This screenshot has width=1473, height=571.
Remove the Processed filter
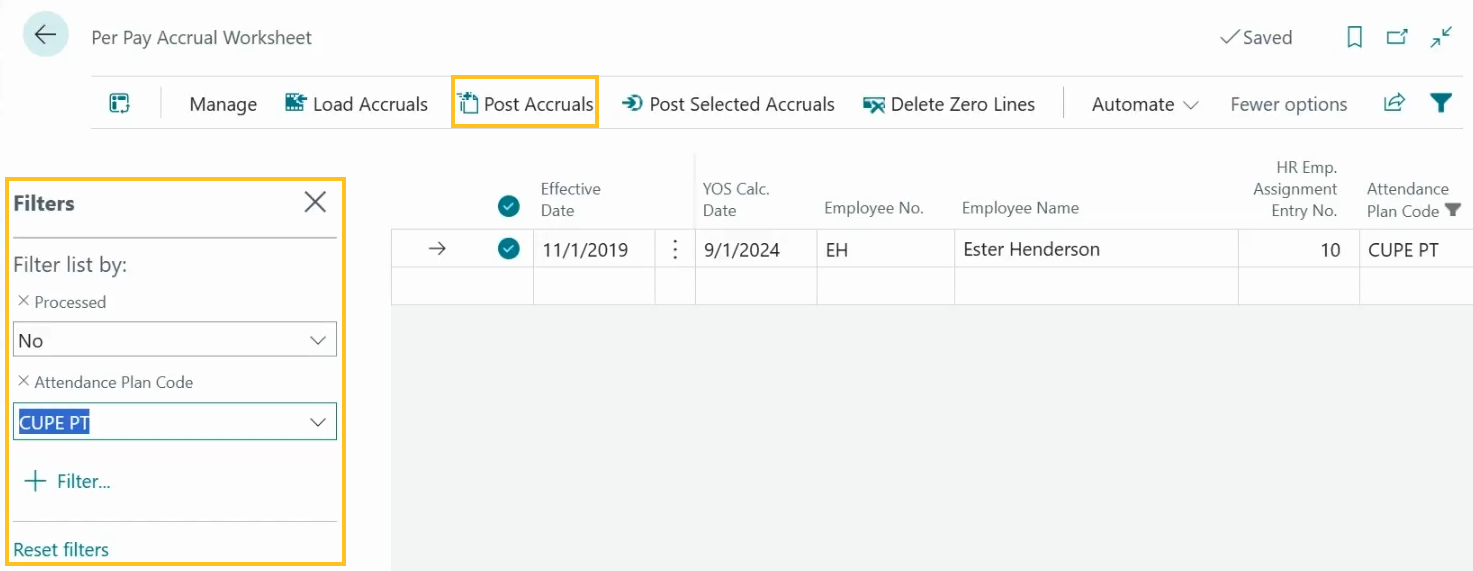tap(23, 301)
